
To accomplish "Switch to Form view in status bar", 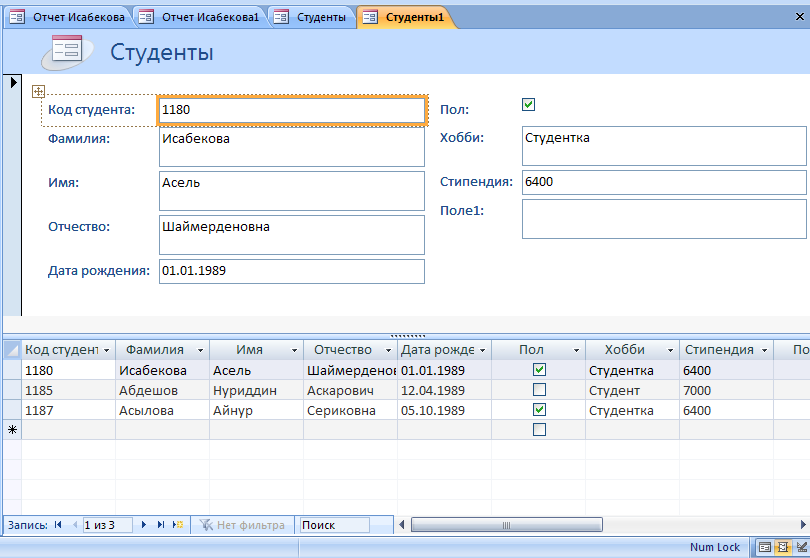I will tap(764, 547).
